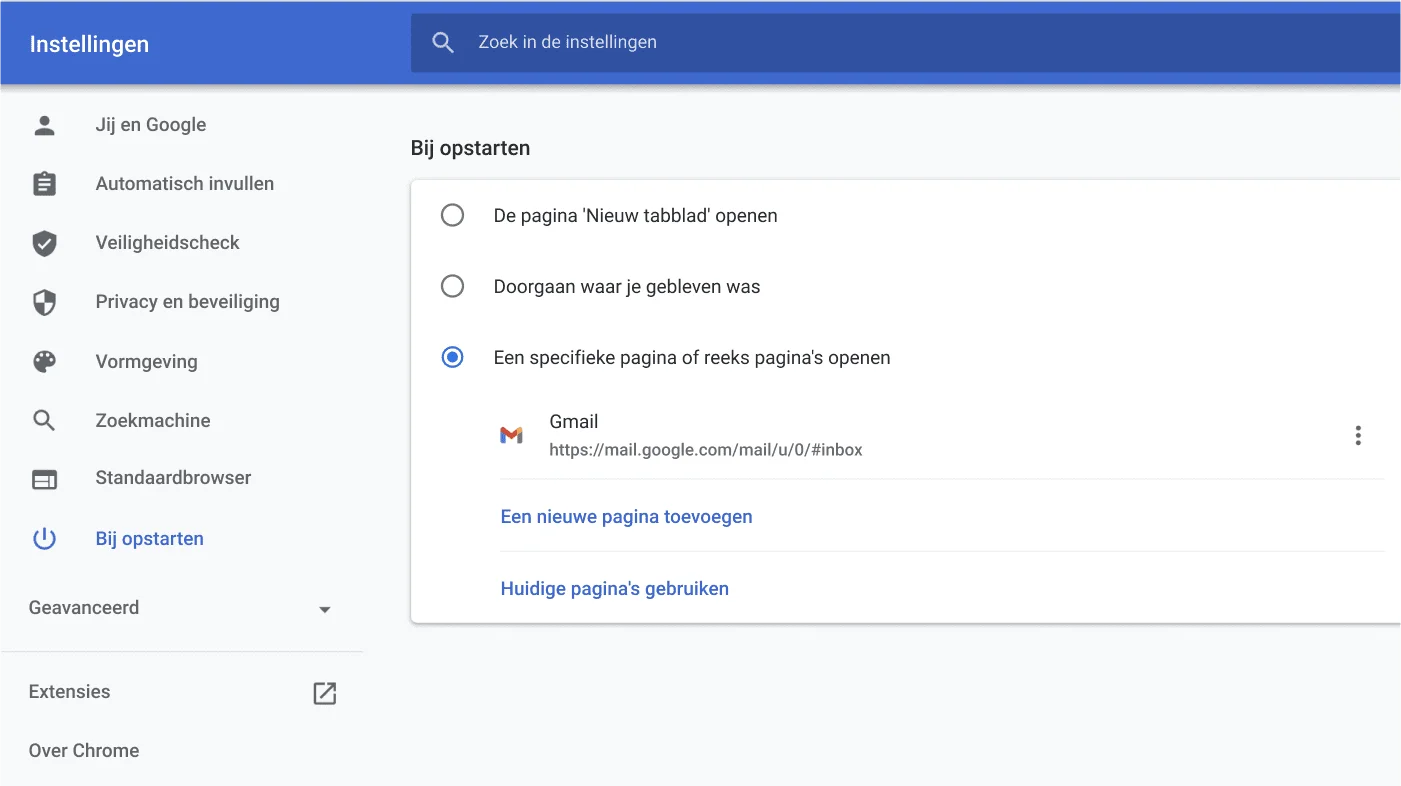Click the Bij opstarten power icon

point(44,538)
